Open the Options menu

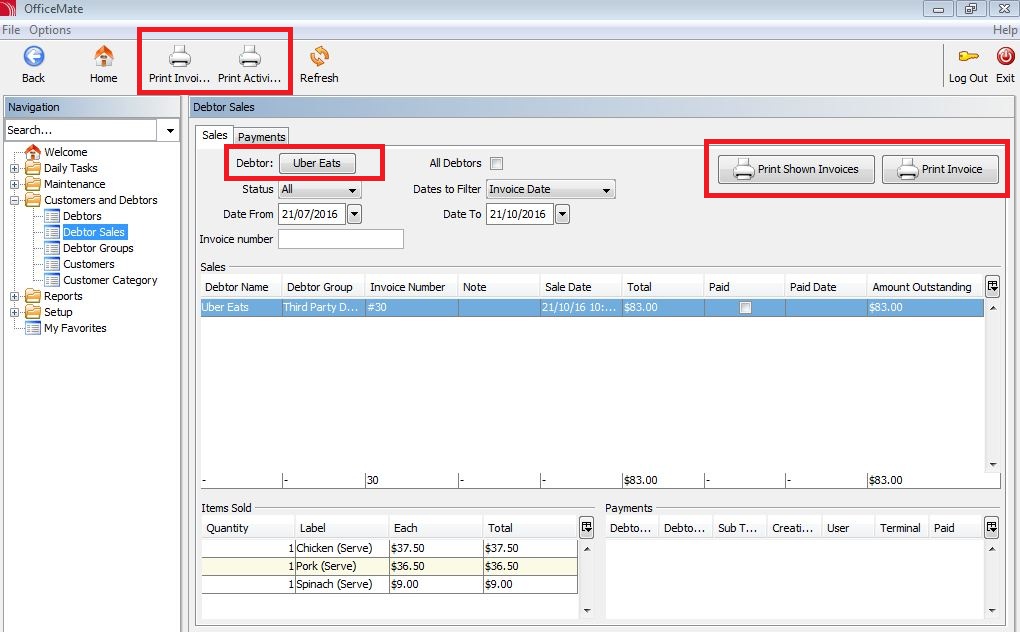(50, 30)
